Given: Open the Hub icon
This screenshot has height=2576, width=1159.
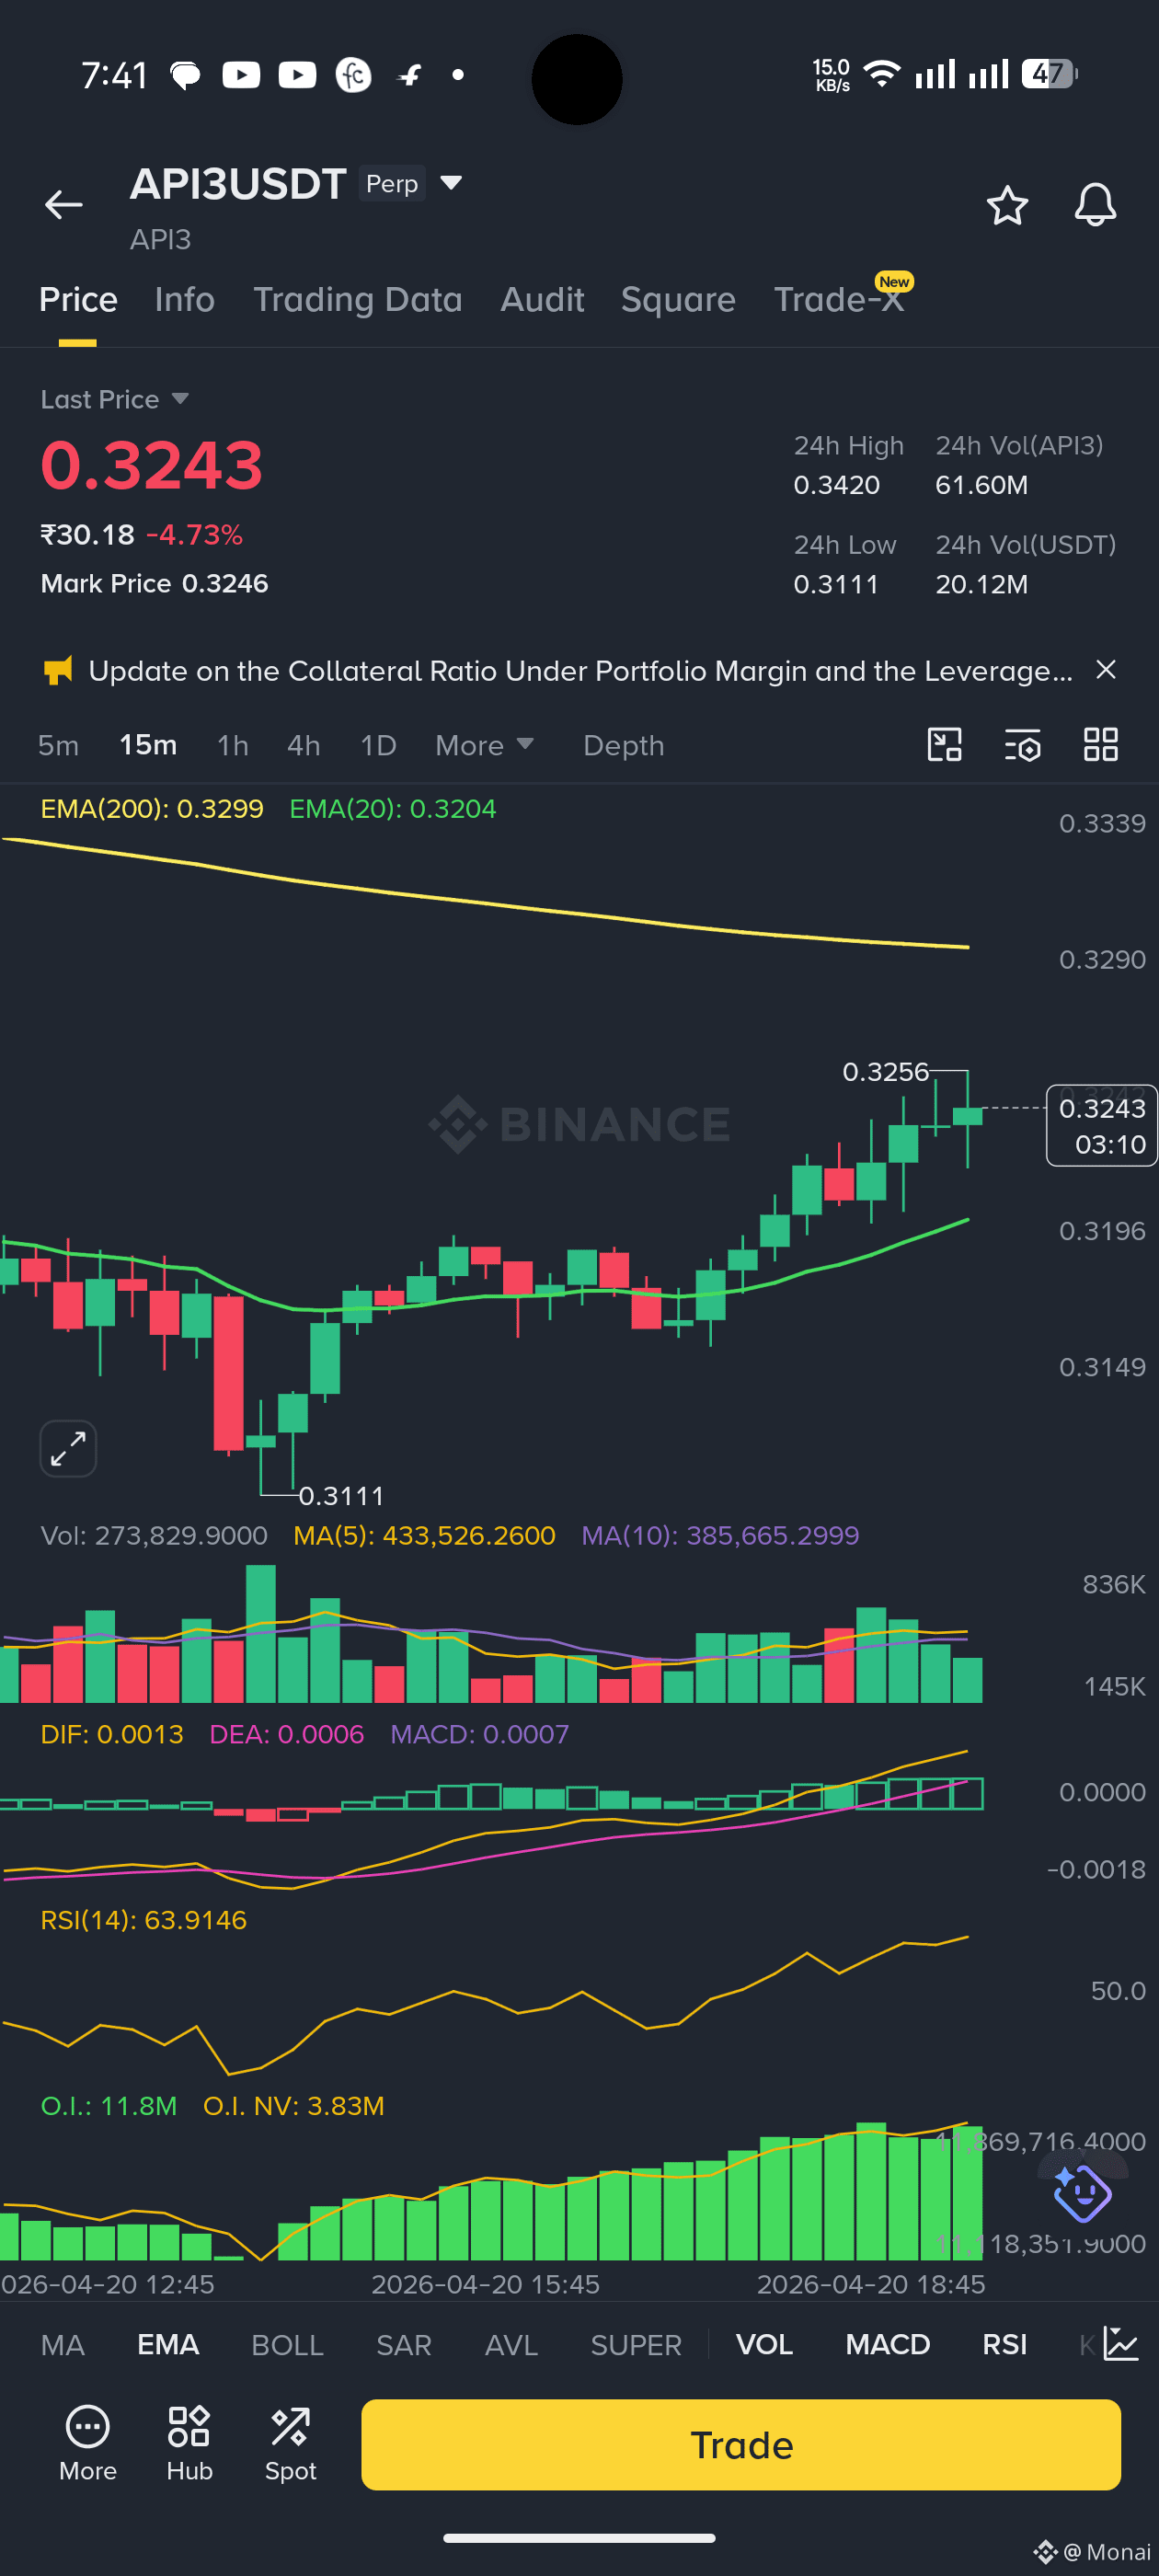Looking at the screenshot, I should (189, 2443).
